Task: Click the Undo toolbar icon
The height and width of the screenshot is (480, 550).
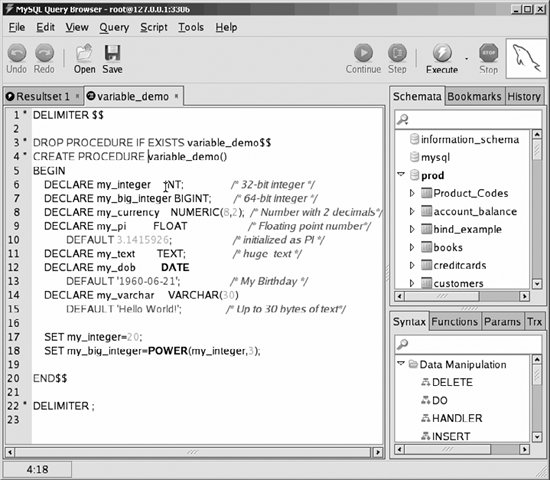Action: [x=16, y=53]
